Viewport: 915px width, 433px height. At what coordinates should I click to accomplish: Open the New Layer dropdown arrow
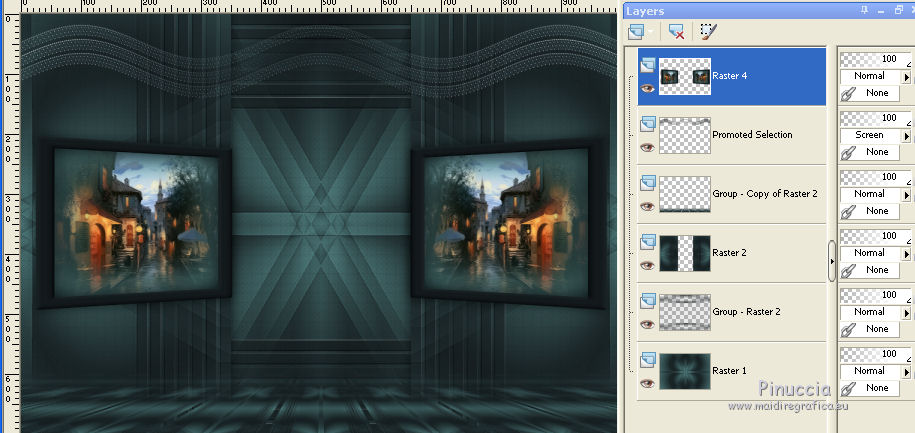651,32
